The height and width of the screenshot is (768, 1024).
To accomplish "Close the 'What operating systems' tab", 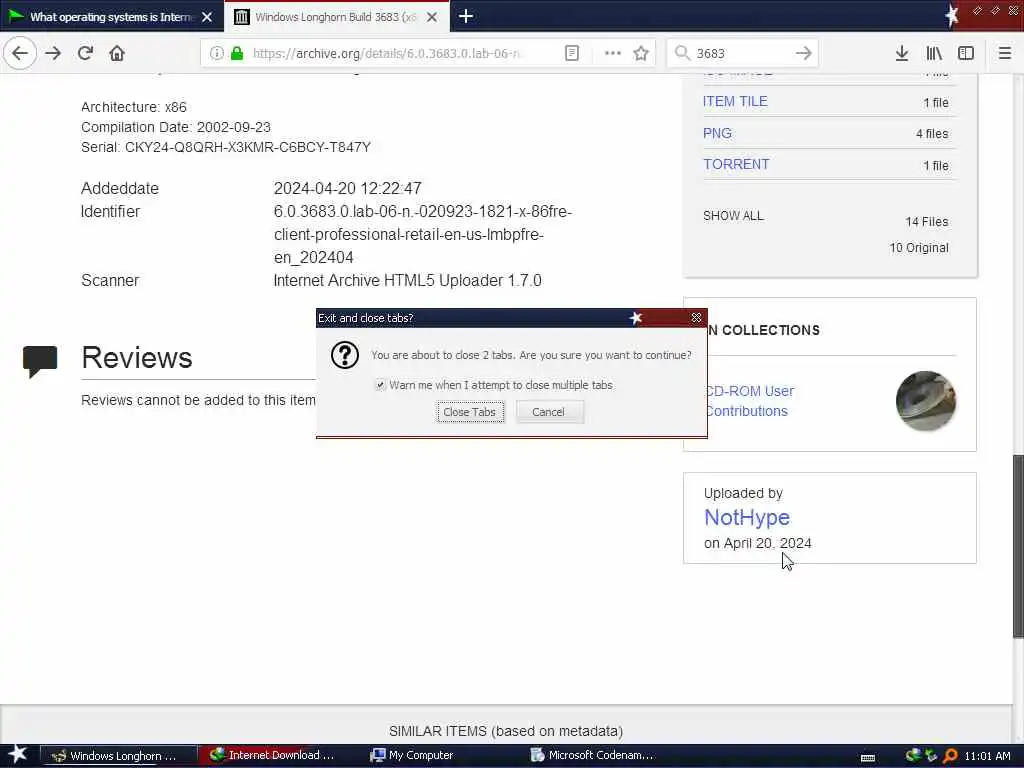I will 207,17.
